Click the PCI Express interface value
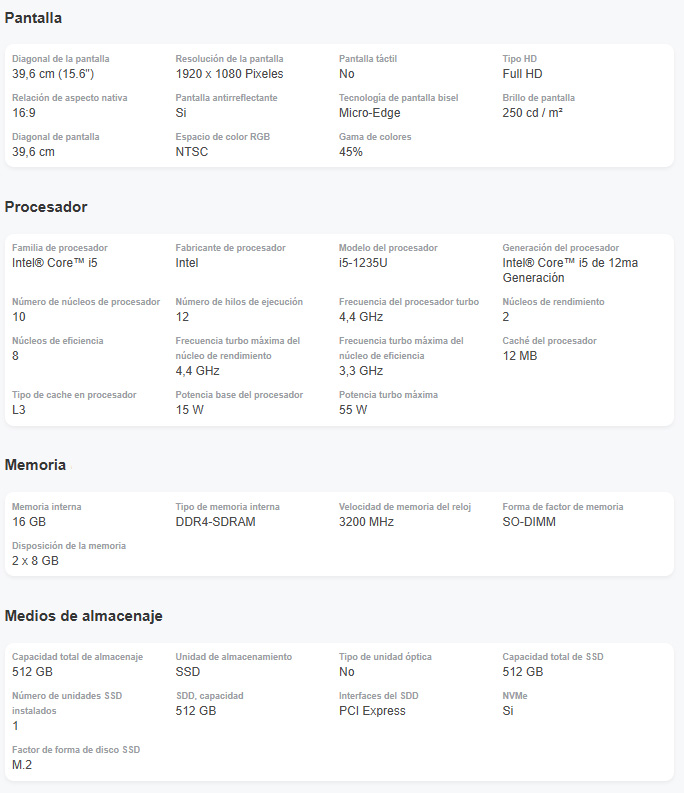The width and height of the screenshot is (684, 793). point(372,711)
